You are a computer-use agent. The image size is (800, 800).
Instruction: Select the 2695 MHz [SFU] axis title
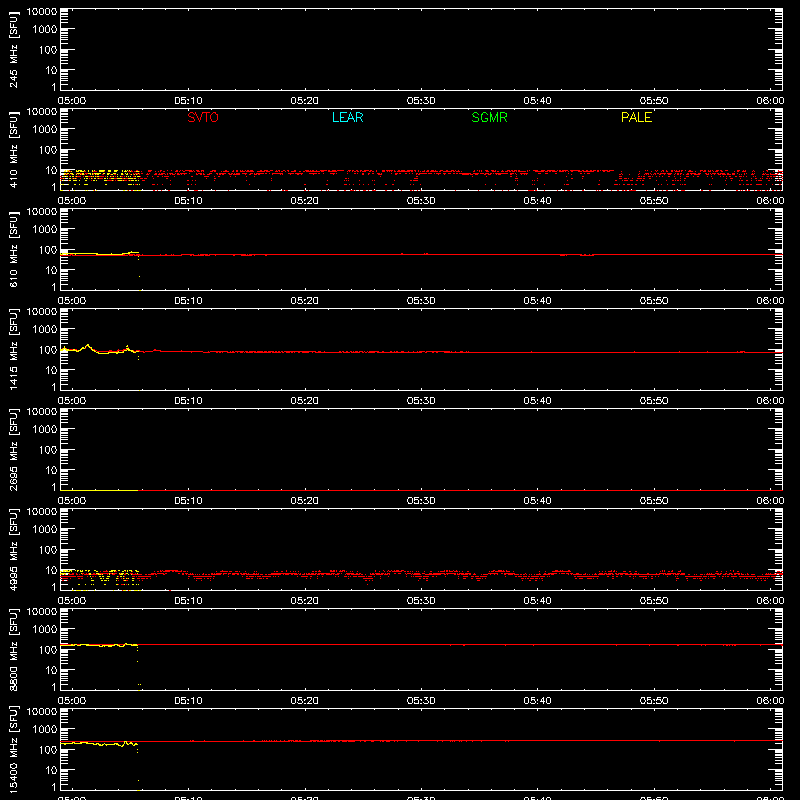(13, 449)
